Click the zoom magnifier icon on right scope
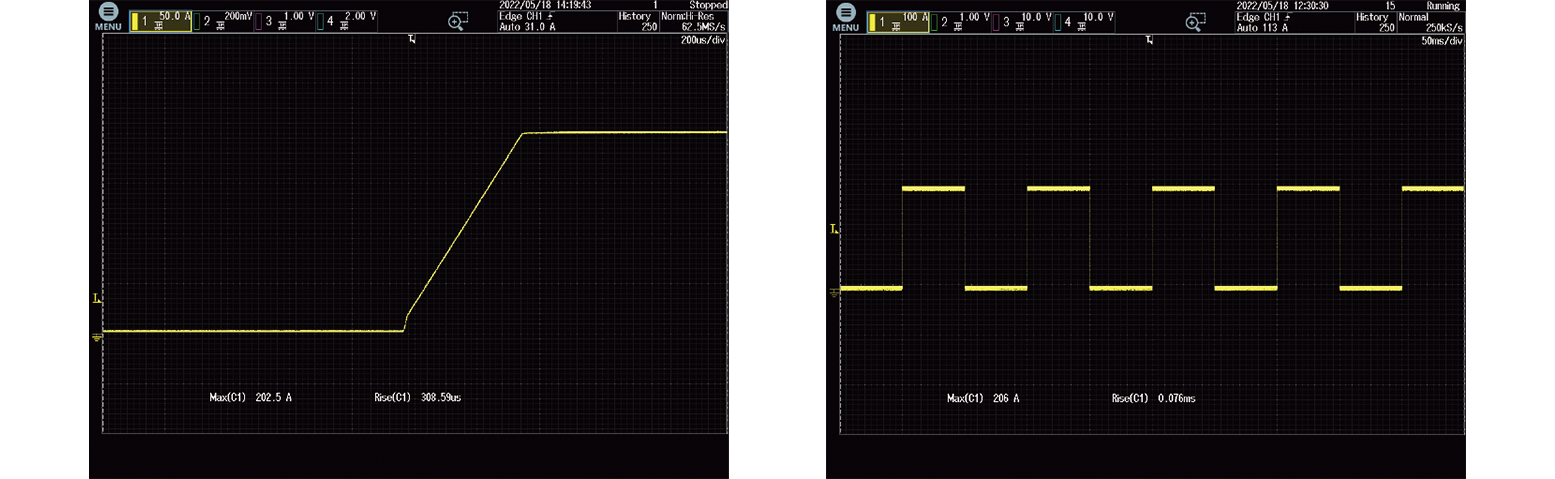Image resolution: width=1555 pixels, height=479 pixels. (1194, 21)
